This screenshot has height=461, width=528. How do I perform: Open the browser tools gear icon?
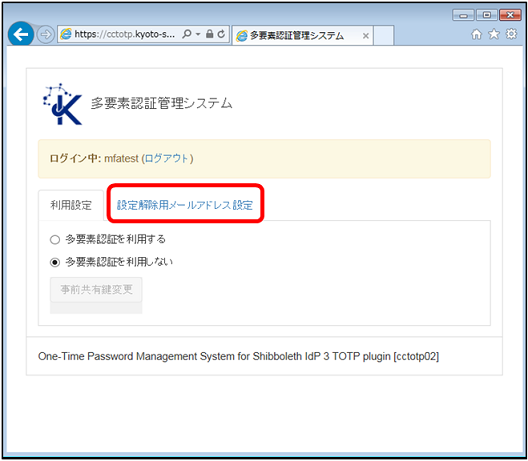[511, 34]
